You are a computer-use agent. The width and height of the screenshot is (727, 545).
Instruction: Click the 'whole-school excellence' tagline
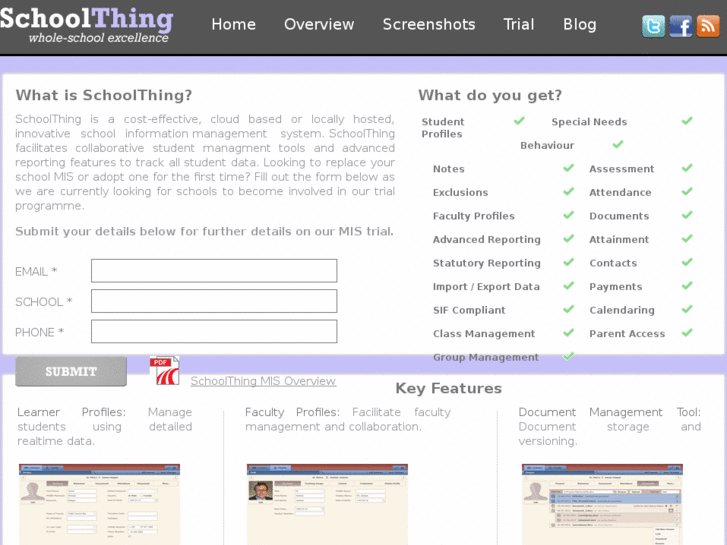tap(98, 38)
